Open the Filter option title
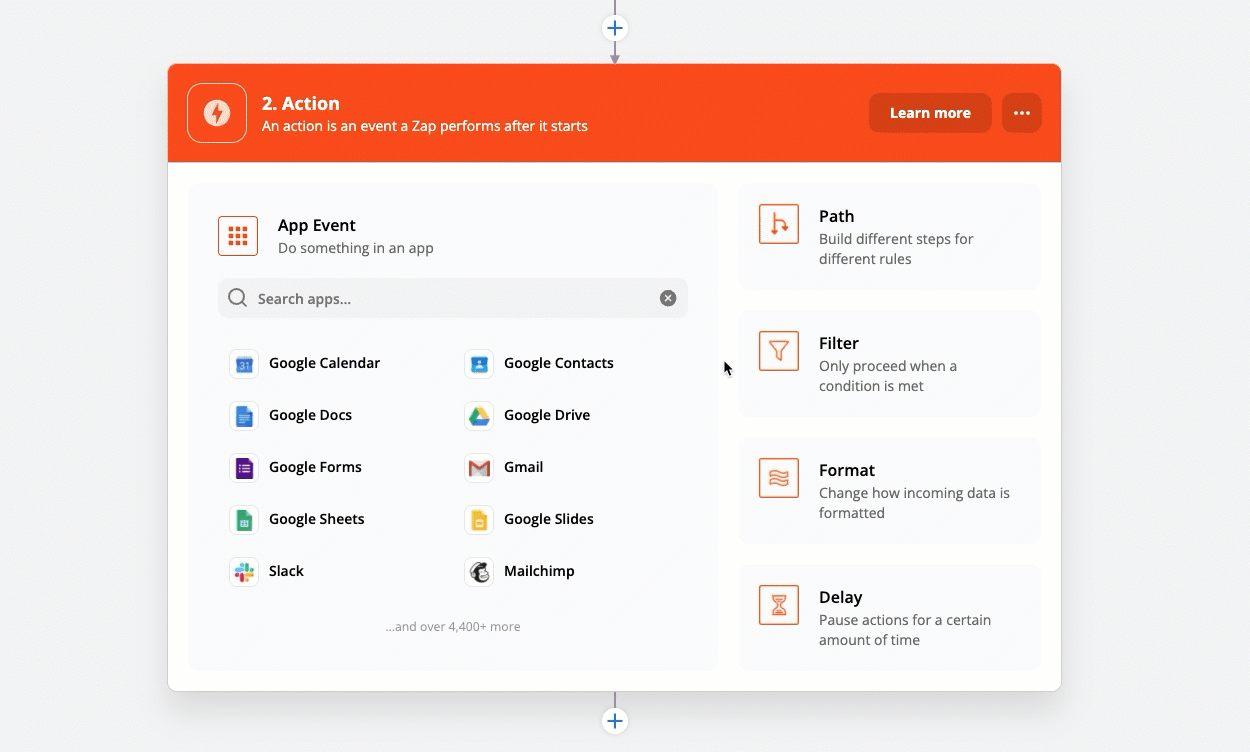 [x=839, y=343]
